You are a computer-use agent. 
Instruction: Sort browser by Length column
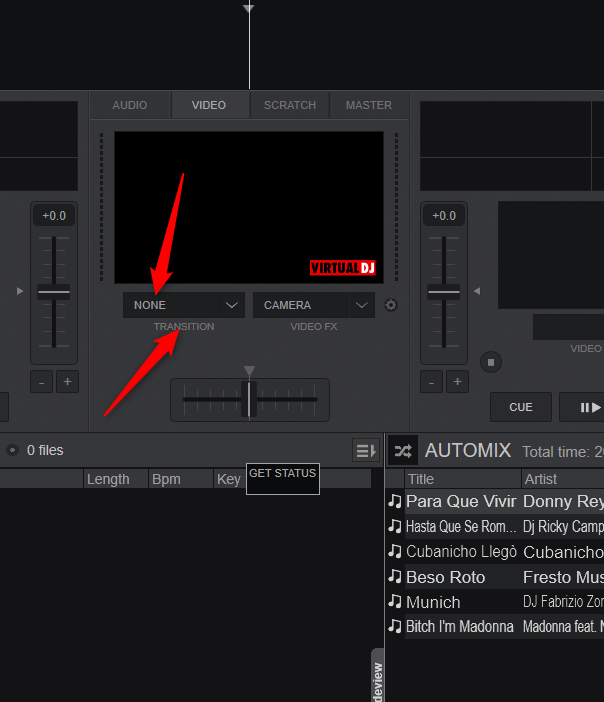pos(116,479)
